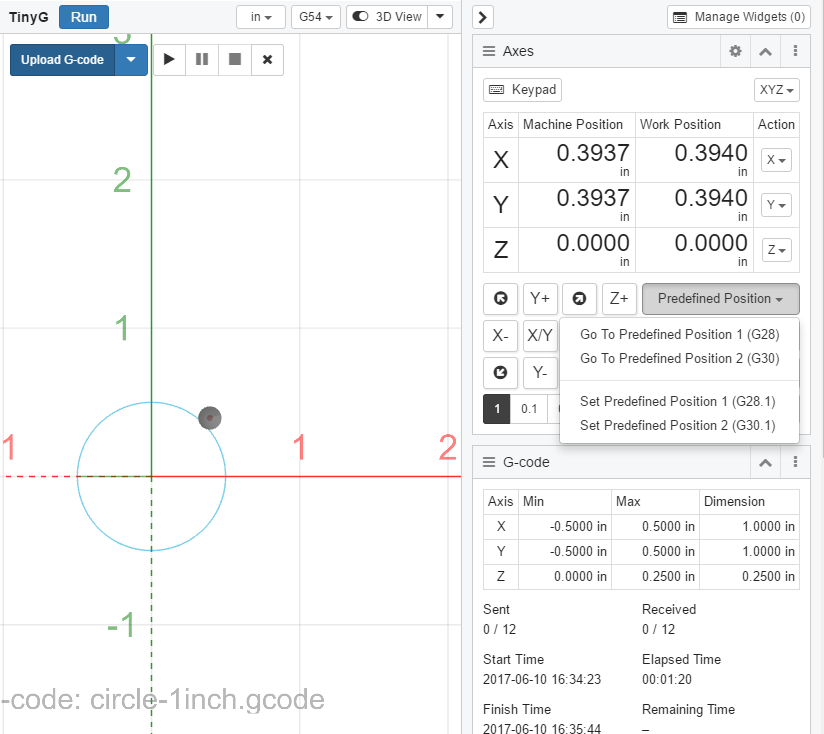Collapse the G-code widget
This screenshot has height=734, width=824.
(765, 462)
